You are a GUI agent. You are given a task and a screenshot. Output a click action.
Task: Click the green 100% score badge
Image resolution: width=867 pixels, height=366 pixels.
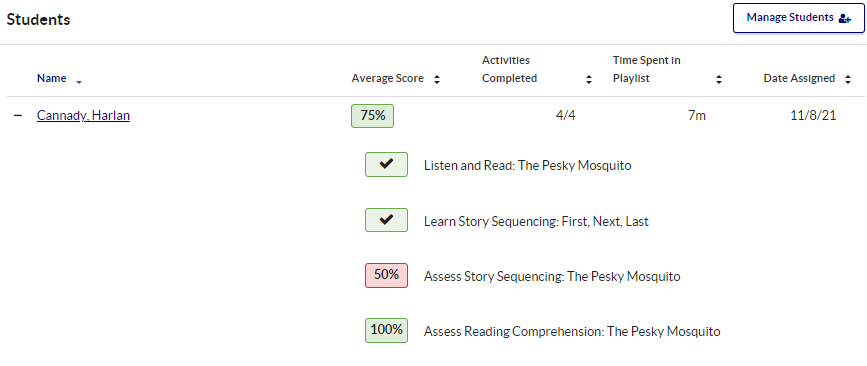coord(387,331)
